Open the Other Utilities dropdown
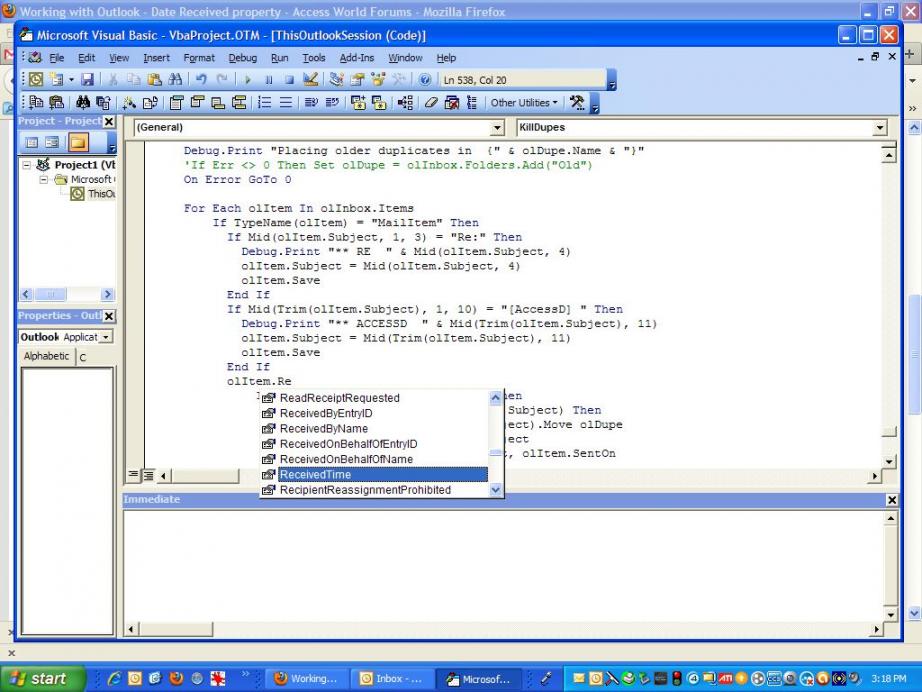922x692 pixels. 524,103
